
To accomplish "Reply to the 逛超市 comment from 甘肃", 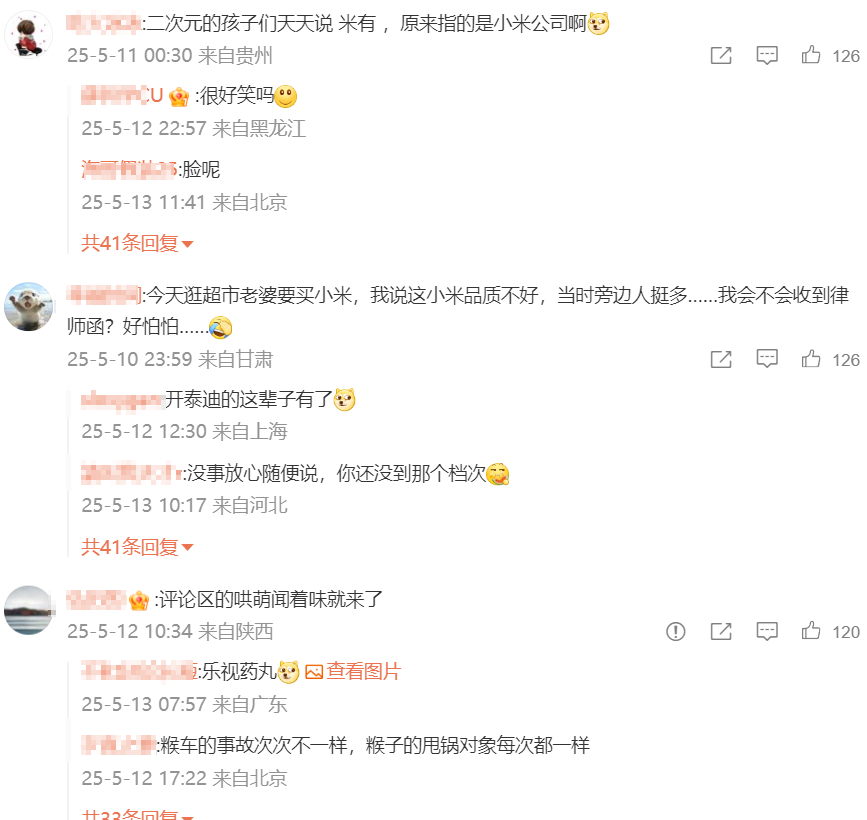I will pyautogui.click(x=767, y=359).
